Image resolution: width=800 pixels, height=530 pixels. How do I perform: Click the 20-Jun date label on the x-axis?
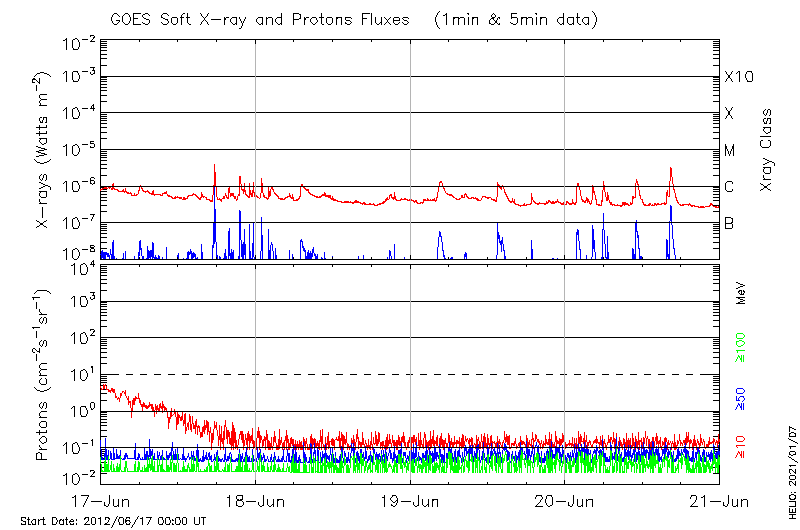click(x=565, y=500)
